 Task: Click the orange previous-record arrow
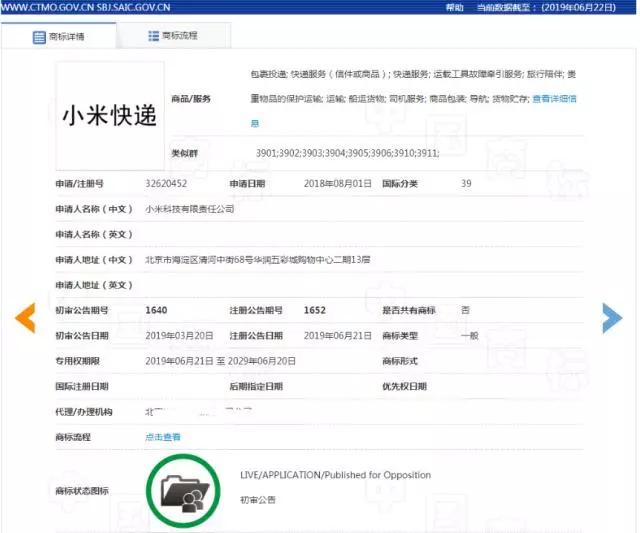(x=25, y=318)
